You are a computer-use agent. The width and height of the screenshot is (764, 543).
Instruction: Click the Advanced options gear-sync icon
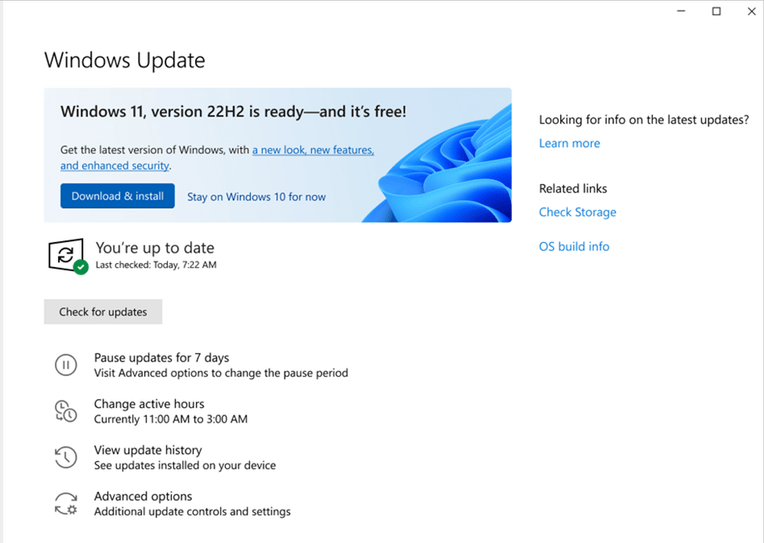tap(65, 503)
